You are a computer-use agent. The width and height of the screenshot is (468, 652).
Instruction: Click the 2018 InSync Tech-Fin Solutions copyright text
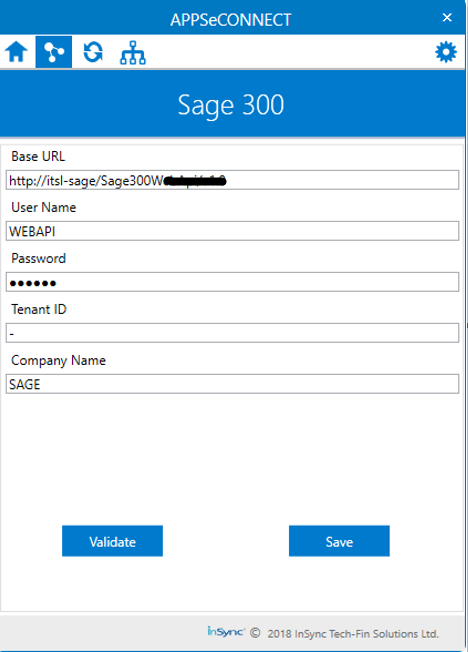point(353,634)
